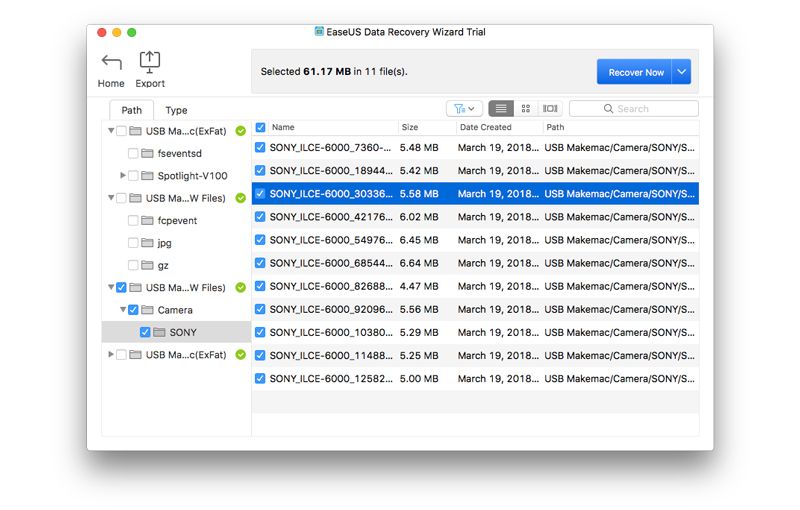This screenshot has height=510, width=800.
Task: Click the 6.64 MB size cell
Action: coord(419,263)
